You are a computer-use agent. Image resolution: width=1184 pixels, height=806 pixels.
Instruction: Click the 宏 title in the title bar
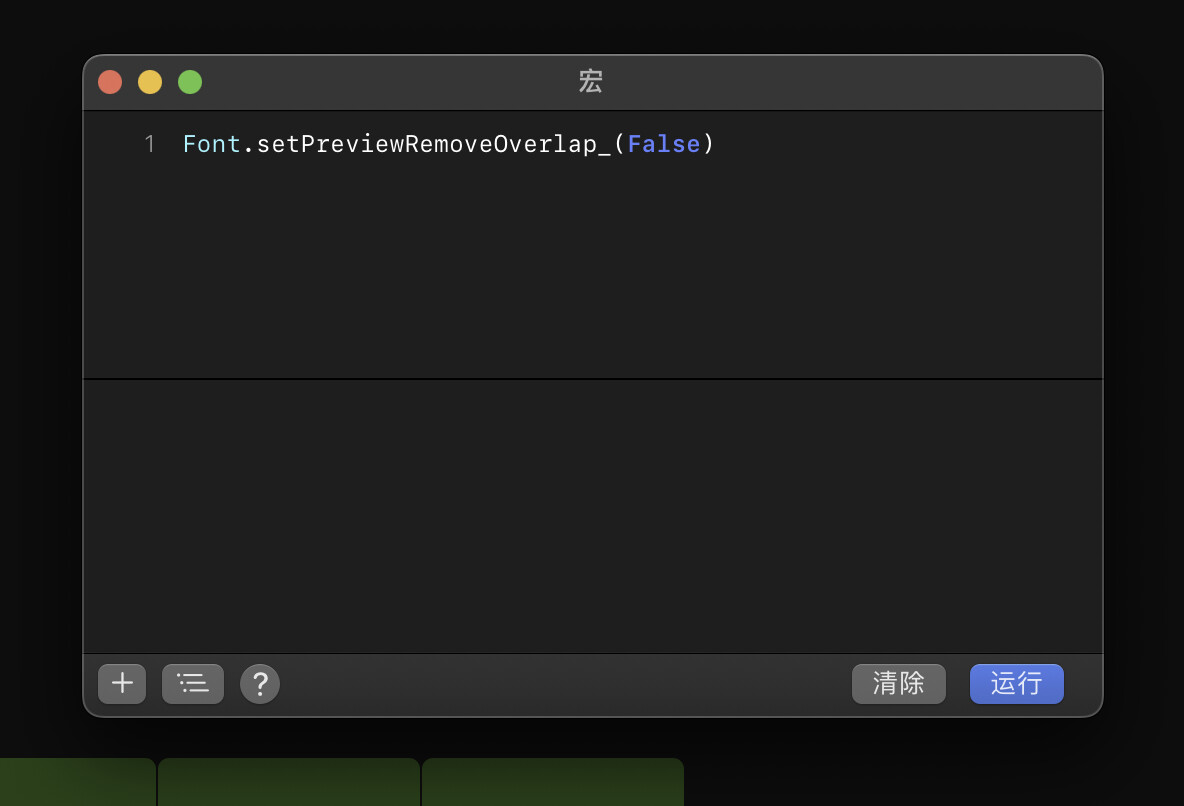[x=591, y=82]
